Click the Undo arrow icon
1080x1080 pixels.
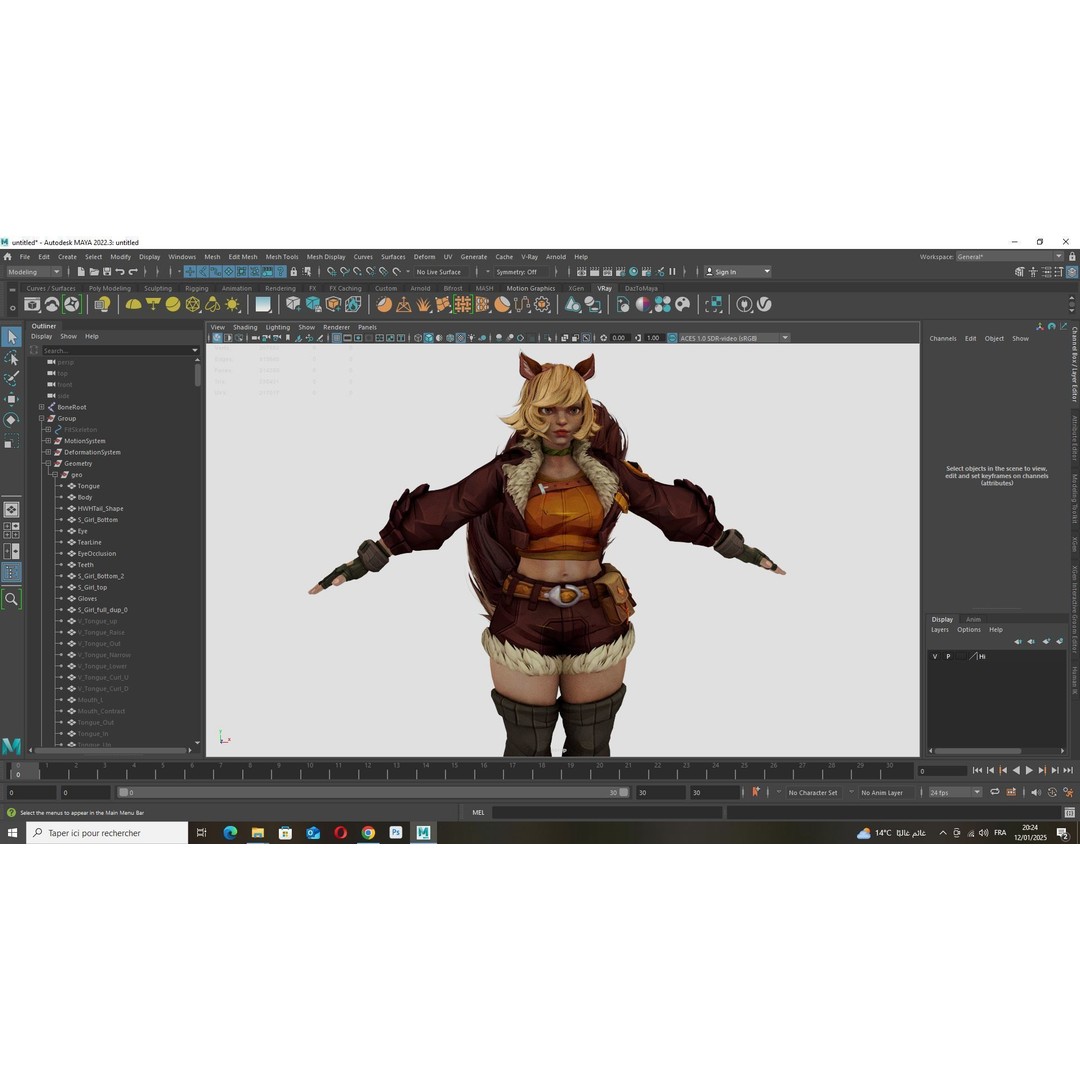pos(120,272)
